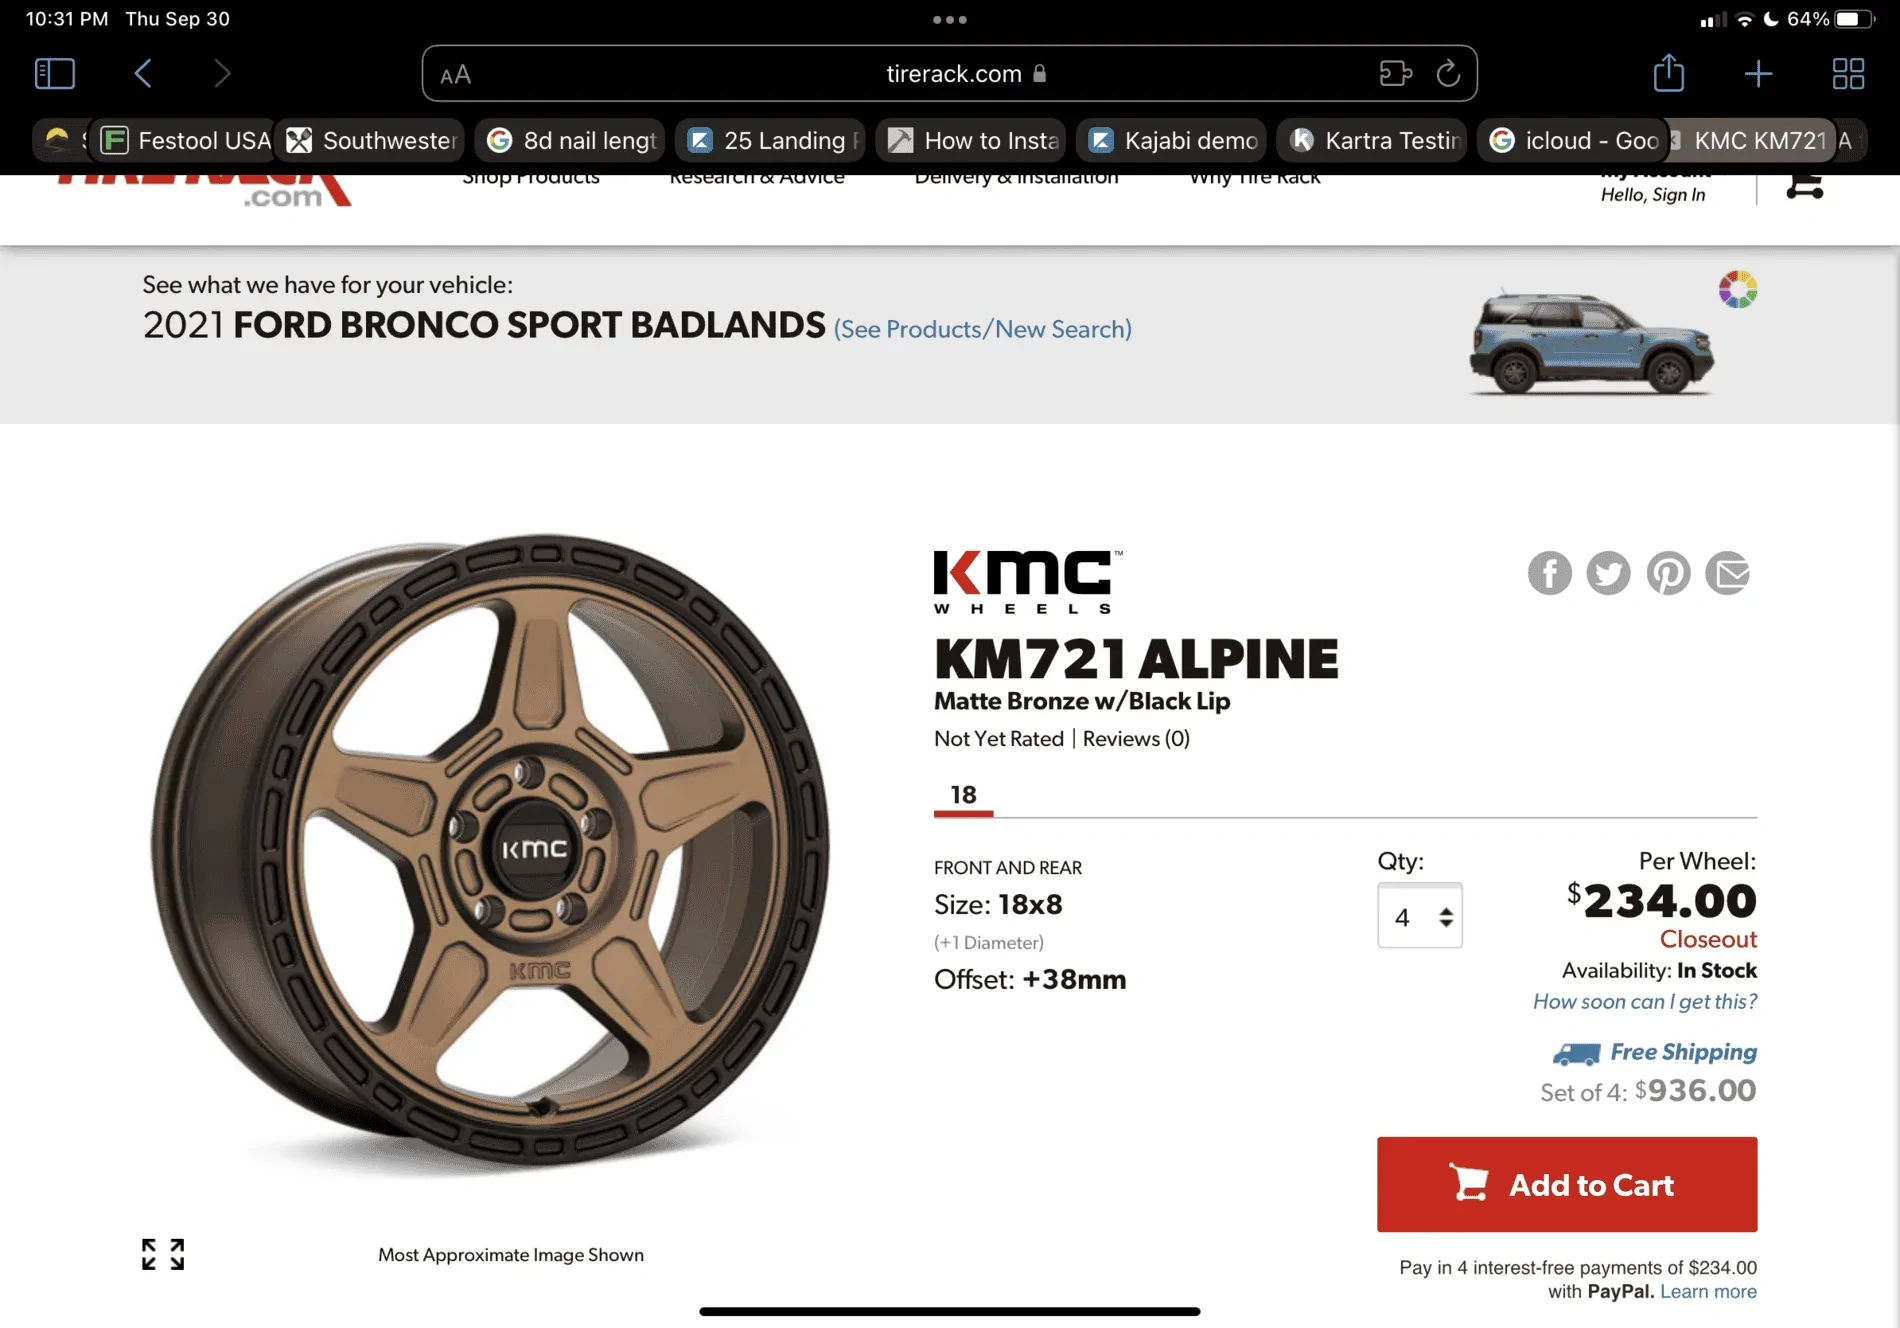
Task: Click How soon can I get this
Action: click(x=1644, y=1001)
